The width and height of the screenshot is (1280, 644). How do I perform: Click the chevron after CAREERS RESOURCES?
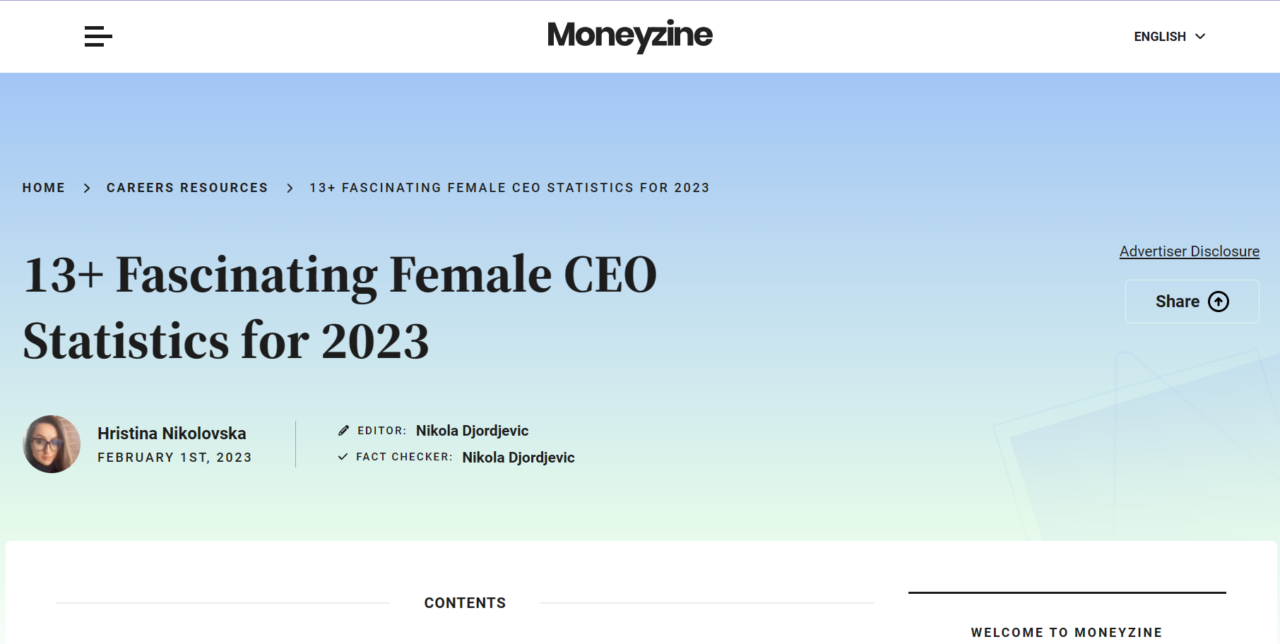click(289, 188)
